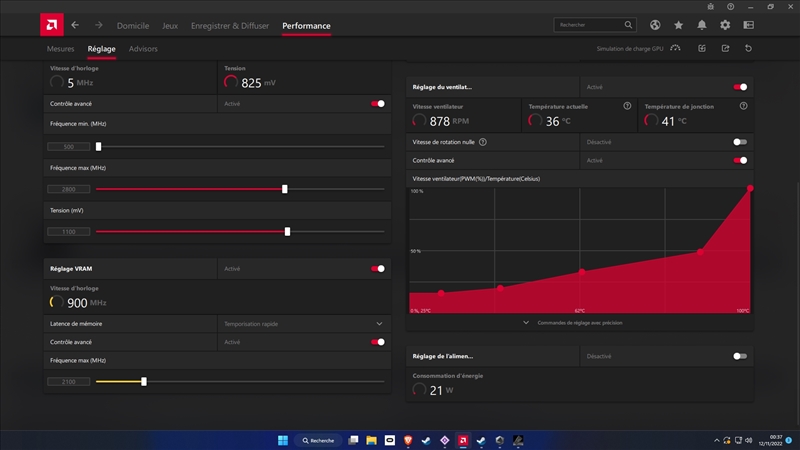Click the GPU load simulation gauge icon
The height and width of the screenshot is (450, 800).
tap(675, 48)
